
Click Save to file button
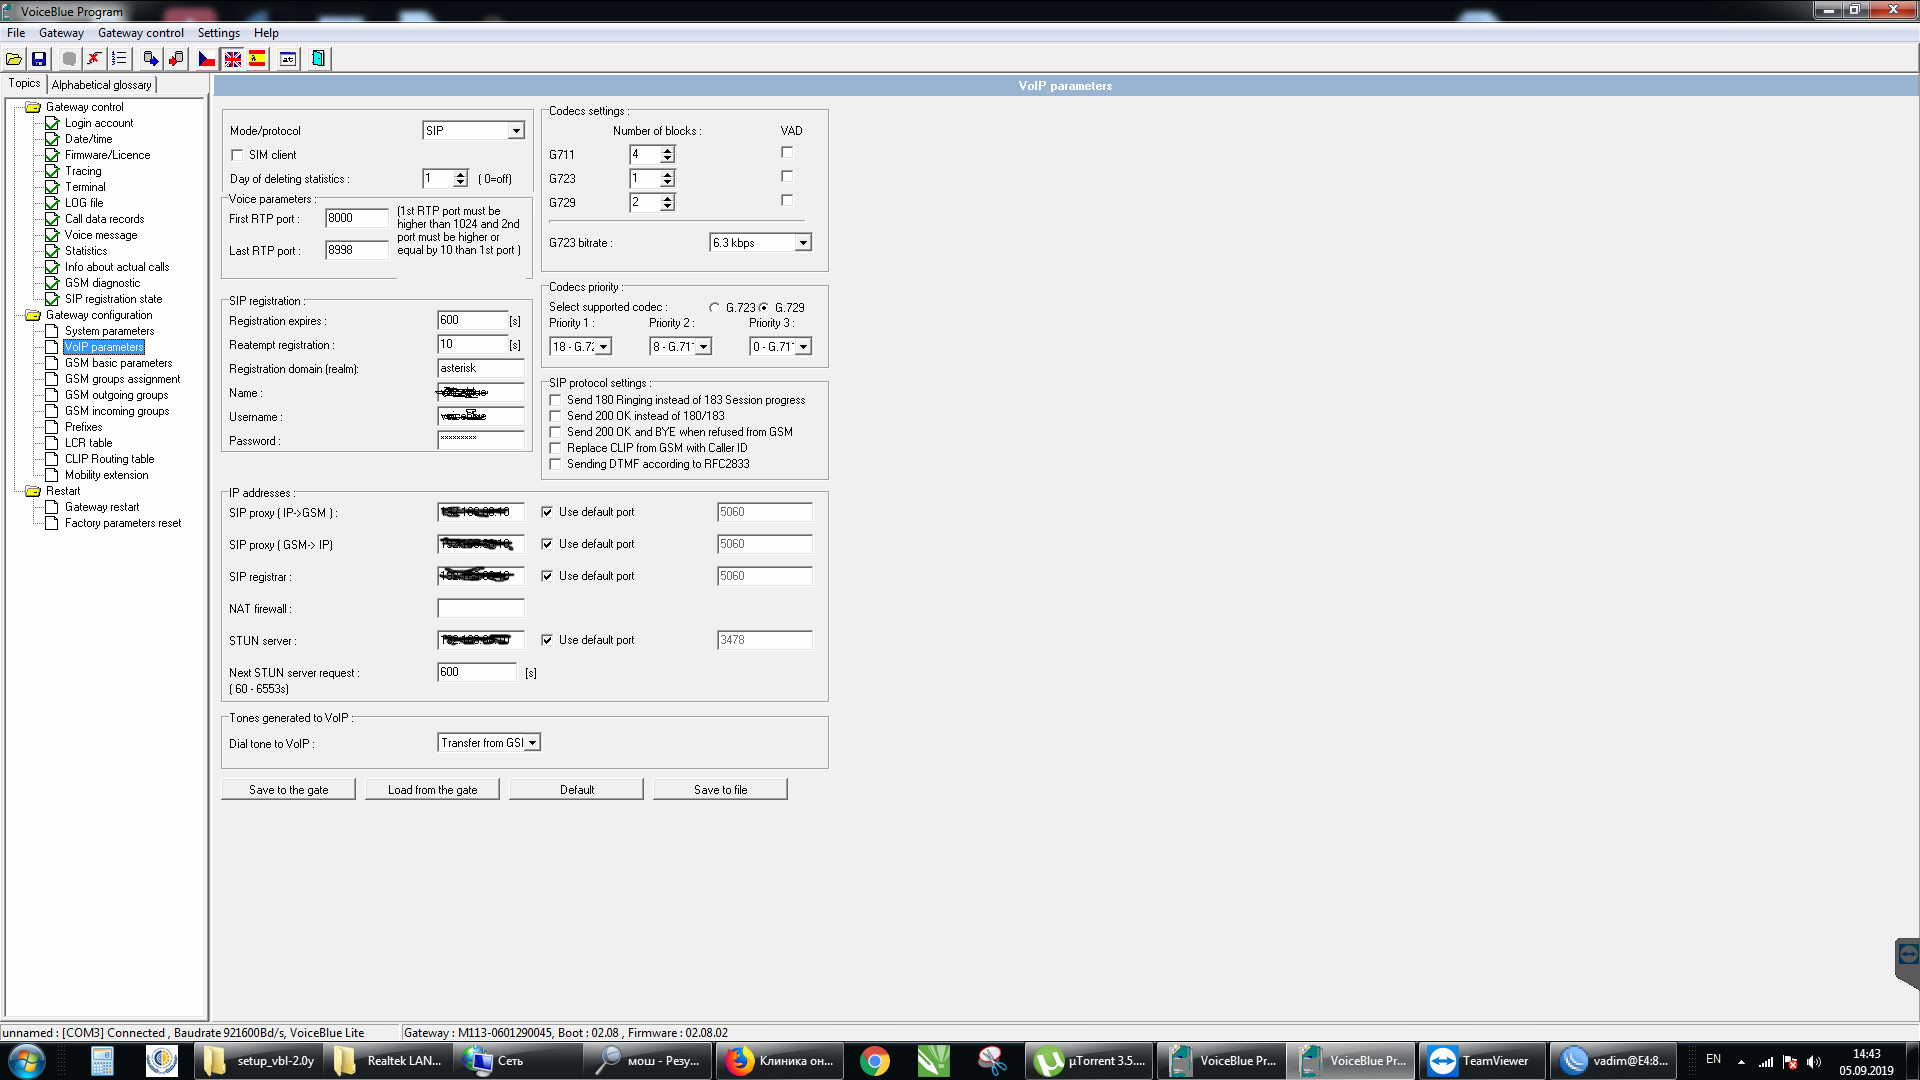(720, 790)
